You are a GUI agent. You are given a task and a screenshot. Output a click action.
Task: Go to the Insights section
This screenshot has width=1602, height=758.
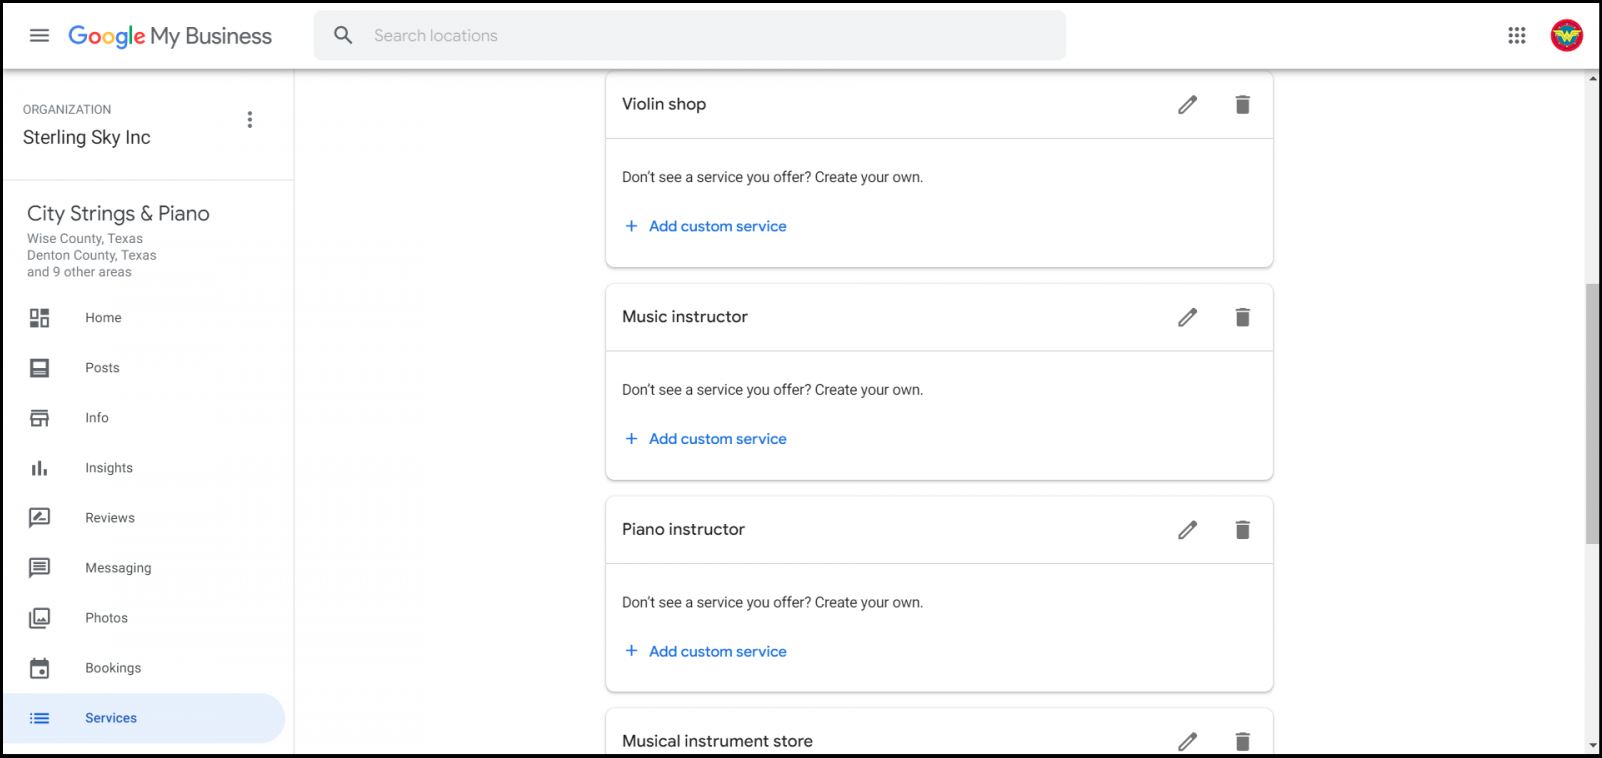click(x=108, y=468)
